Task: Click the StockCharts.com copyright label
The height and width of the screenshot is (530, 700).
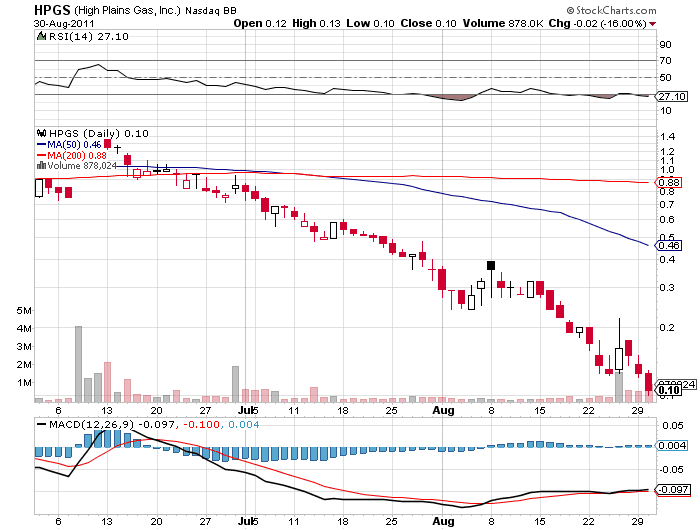Action: click(611, 10)
